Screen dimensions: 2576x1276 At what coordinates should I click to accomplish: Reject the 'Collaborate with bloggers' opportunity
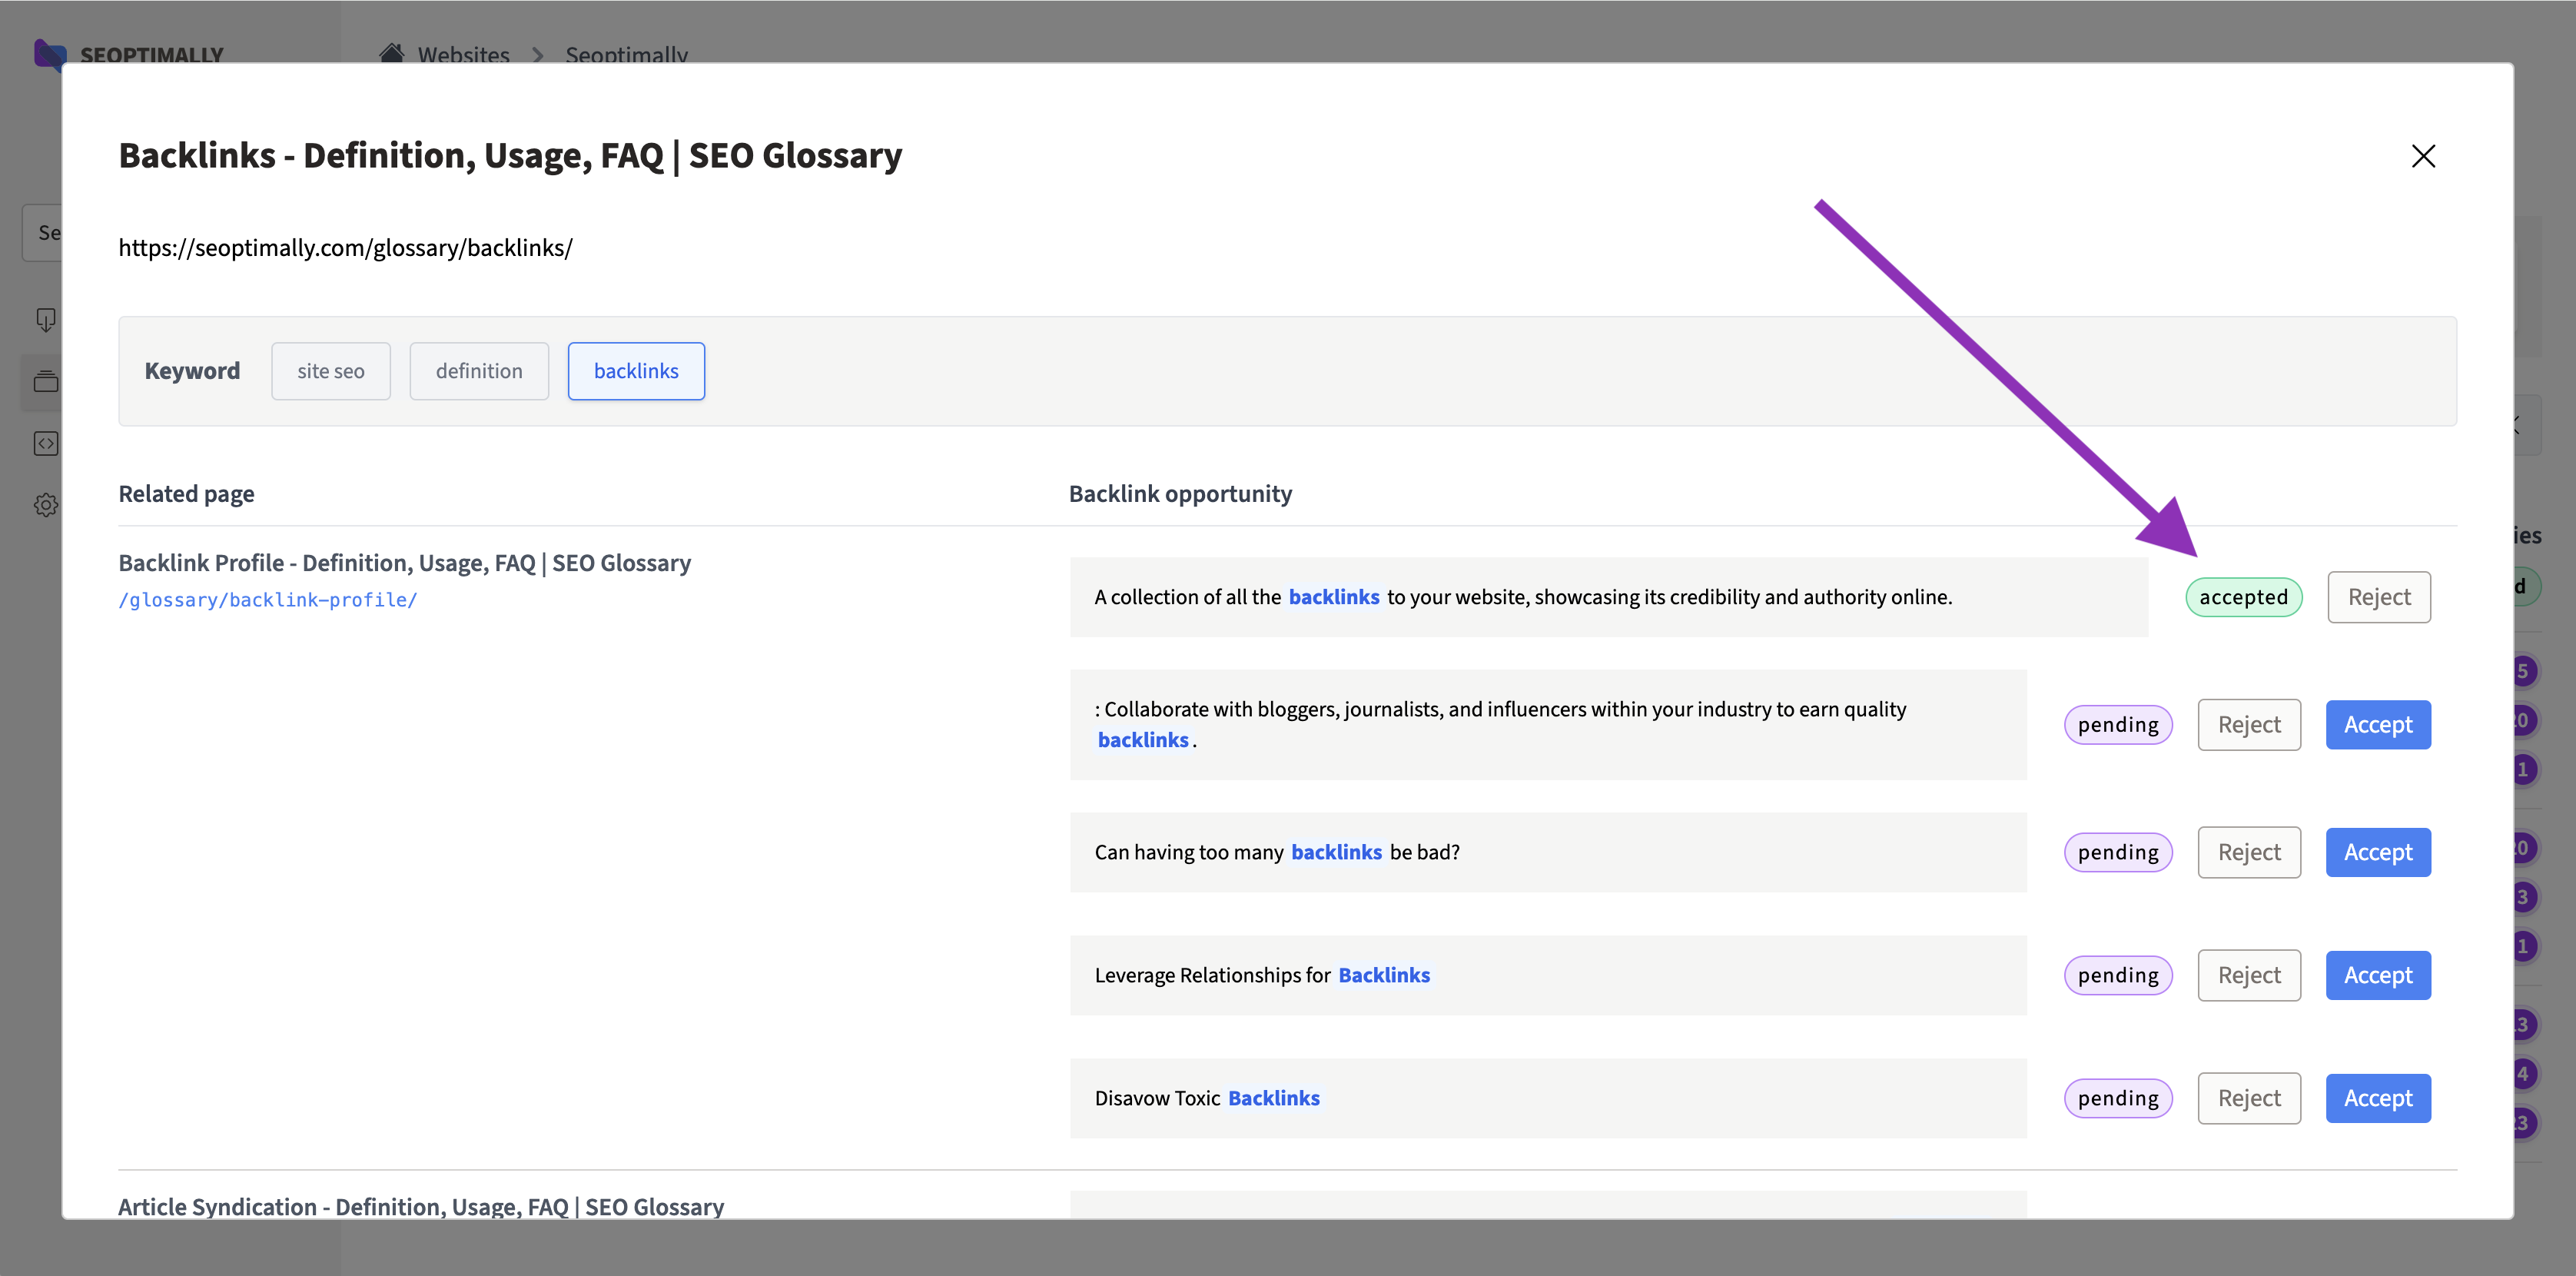tap(2249, 725)
